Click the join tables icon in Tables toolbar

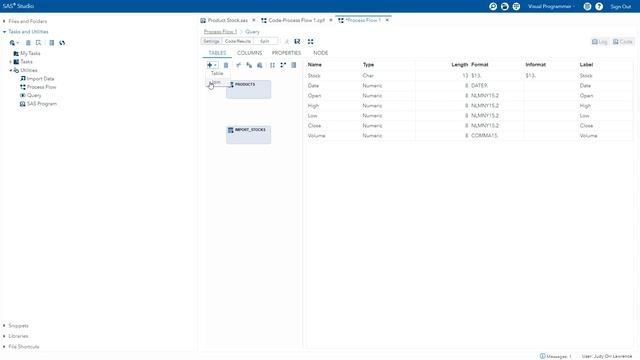coord(249,65)
